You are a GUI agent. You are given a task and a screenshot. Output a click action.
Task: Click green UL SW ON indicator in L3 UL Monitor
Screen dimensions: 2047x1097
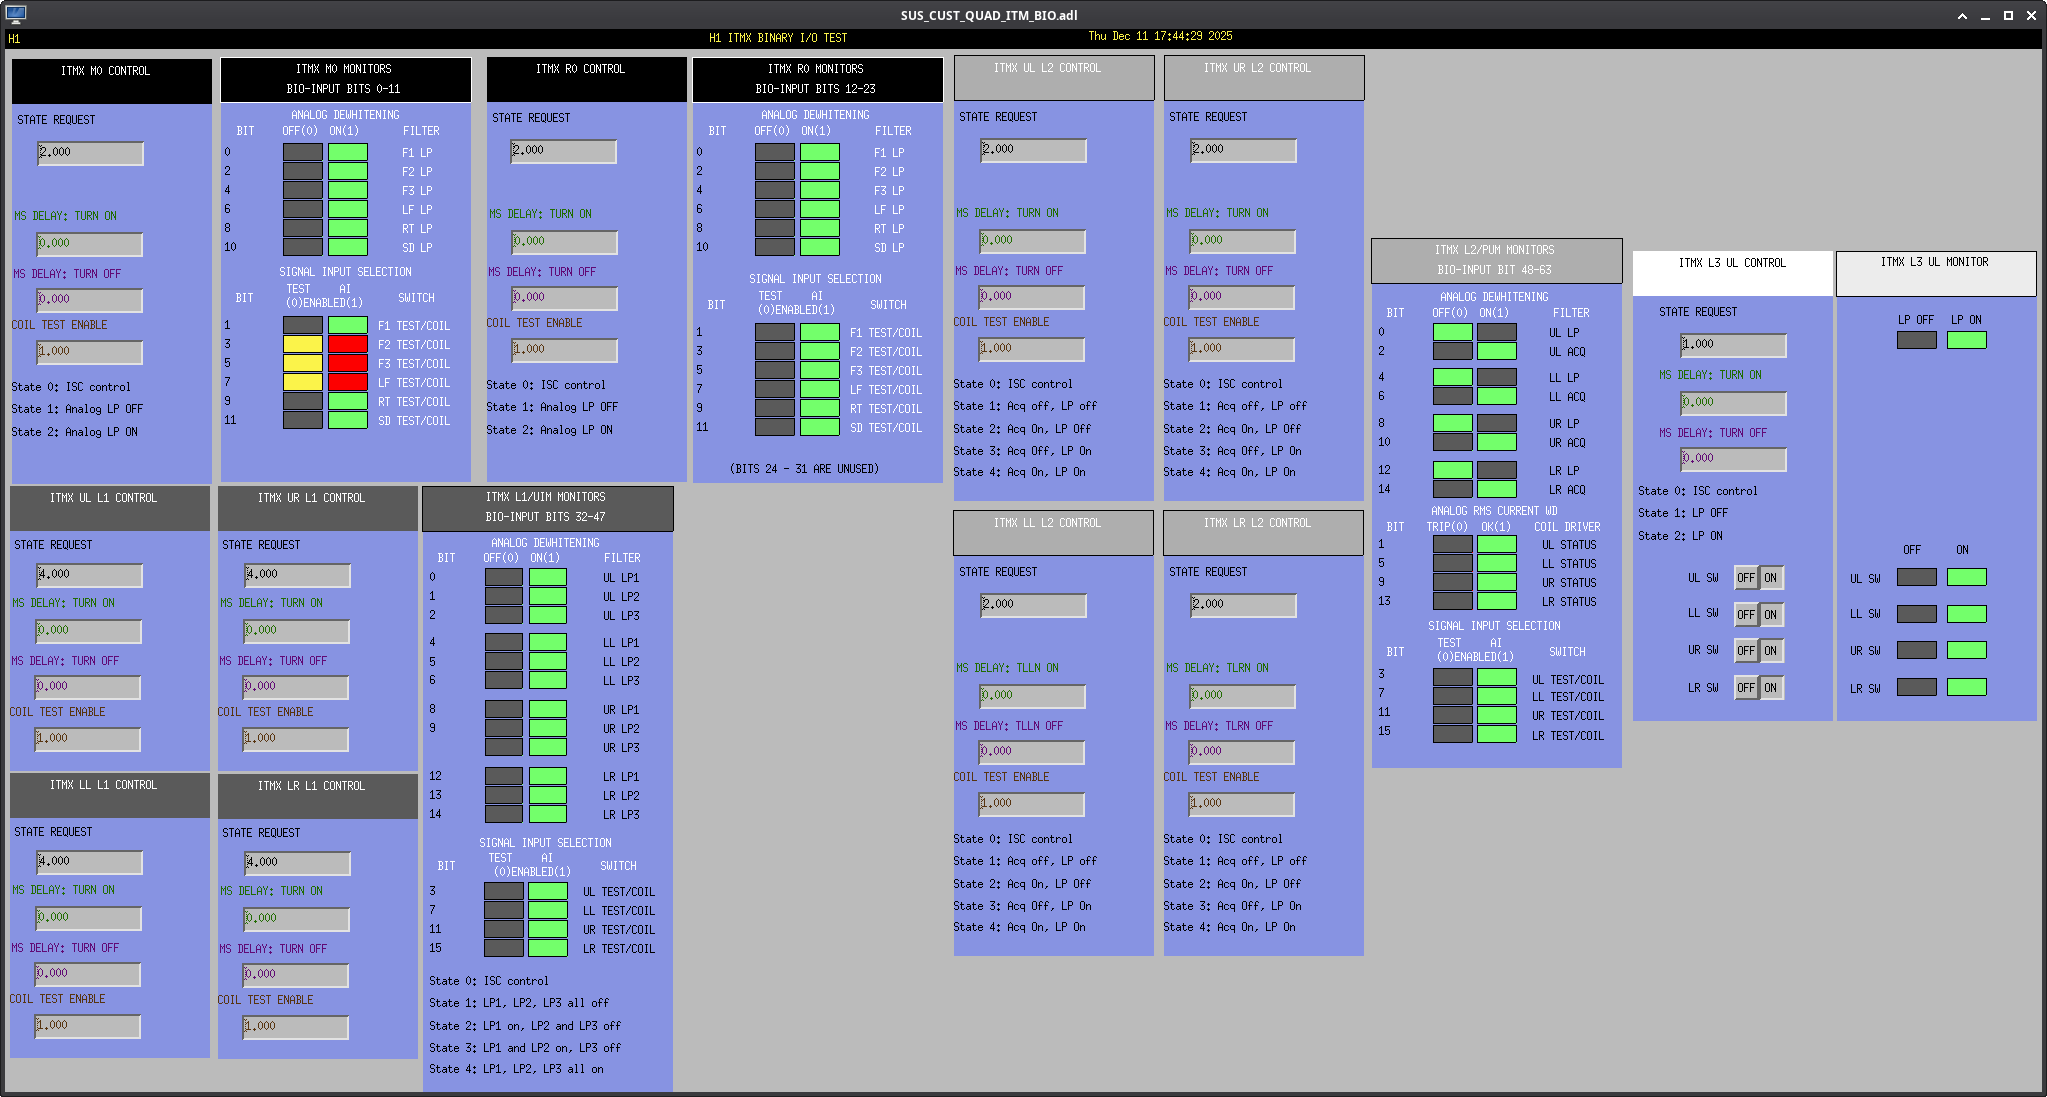1966,577
